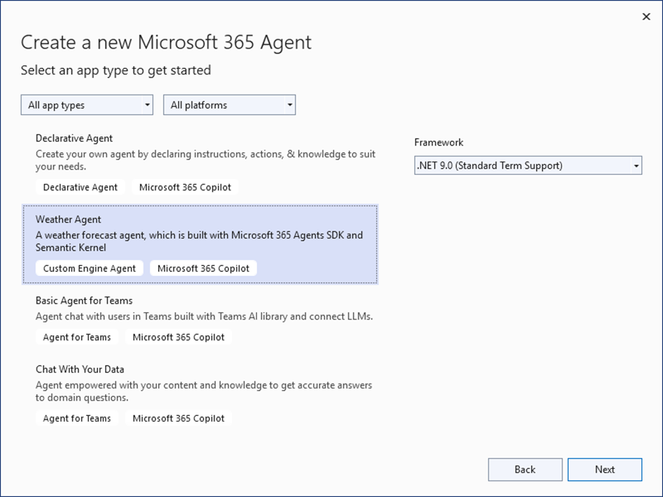Screen dimensions: 663x497
Task: Click the Weather Agent description text
Action: [199, 241]
